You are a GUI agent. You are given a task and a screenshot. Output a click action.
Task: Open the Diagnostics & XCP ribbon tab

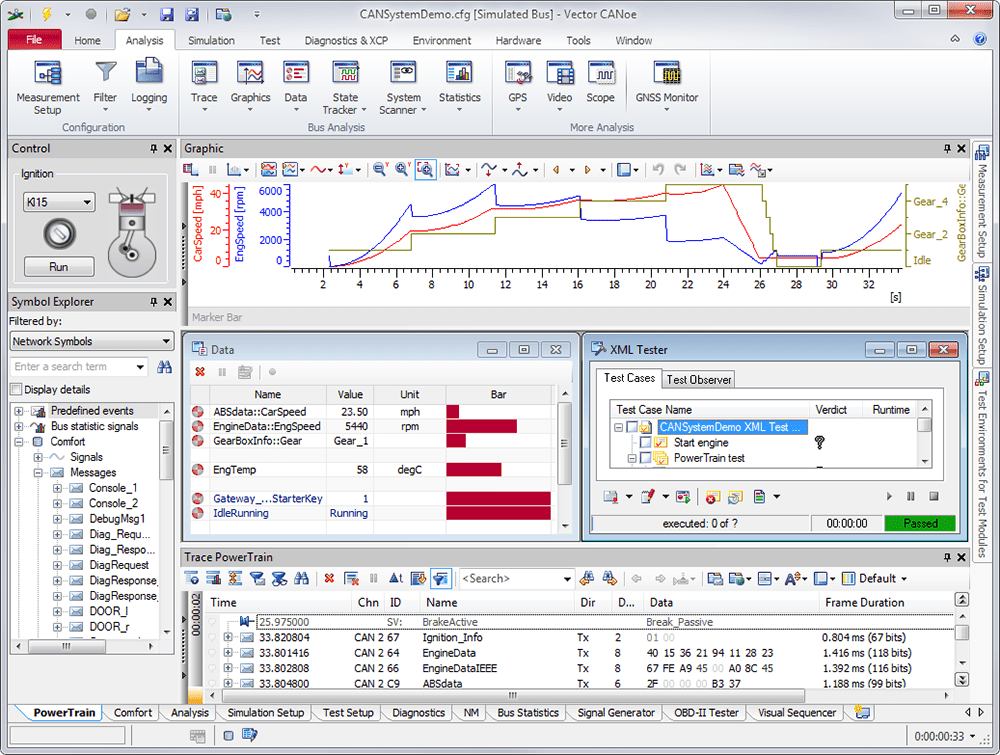click(346, 40)
